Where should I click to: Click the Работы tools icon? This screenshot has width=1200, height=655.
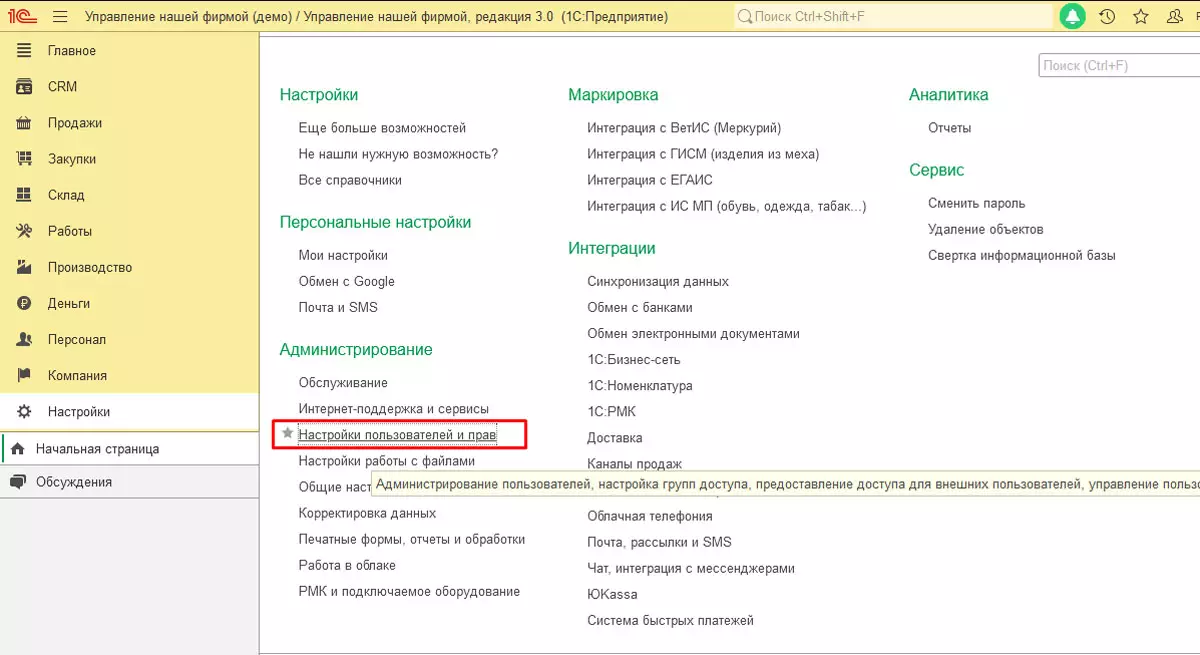pos(25,231)
